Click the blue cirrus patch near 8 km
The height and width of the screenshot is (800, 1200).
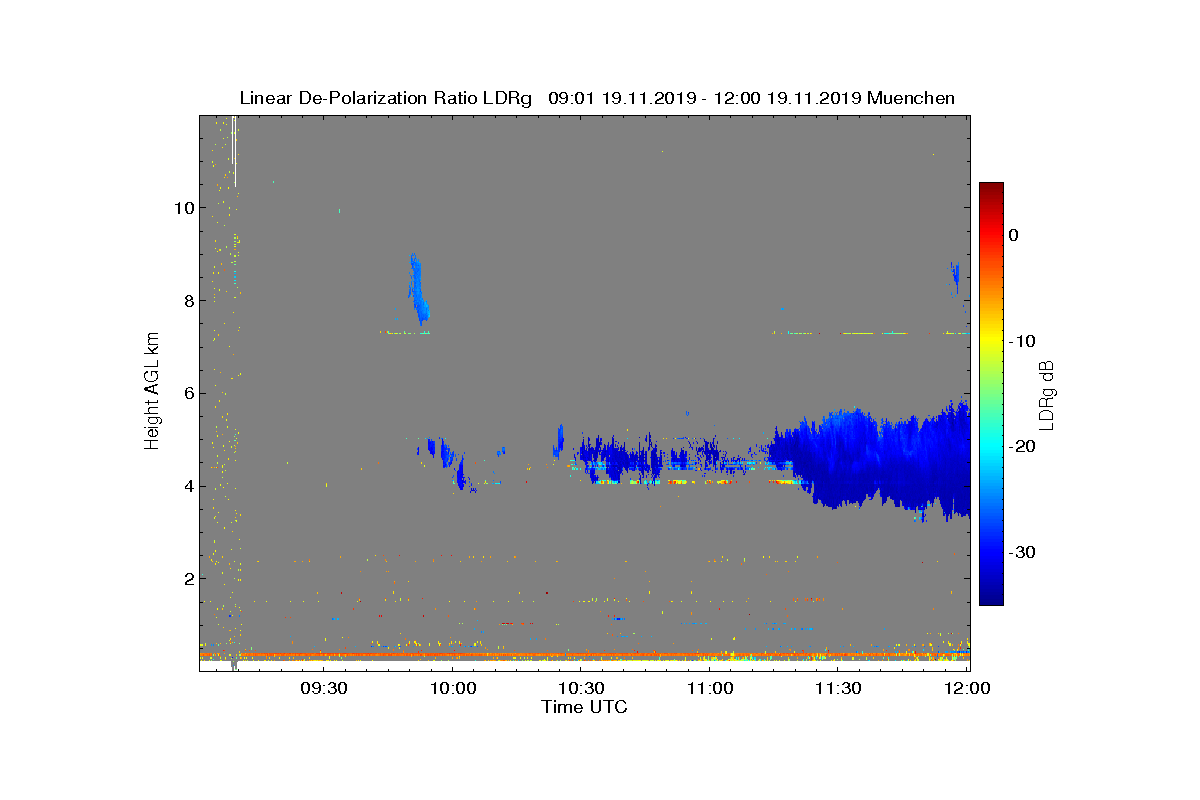417,288
